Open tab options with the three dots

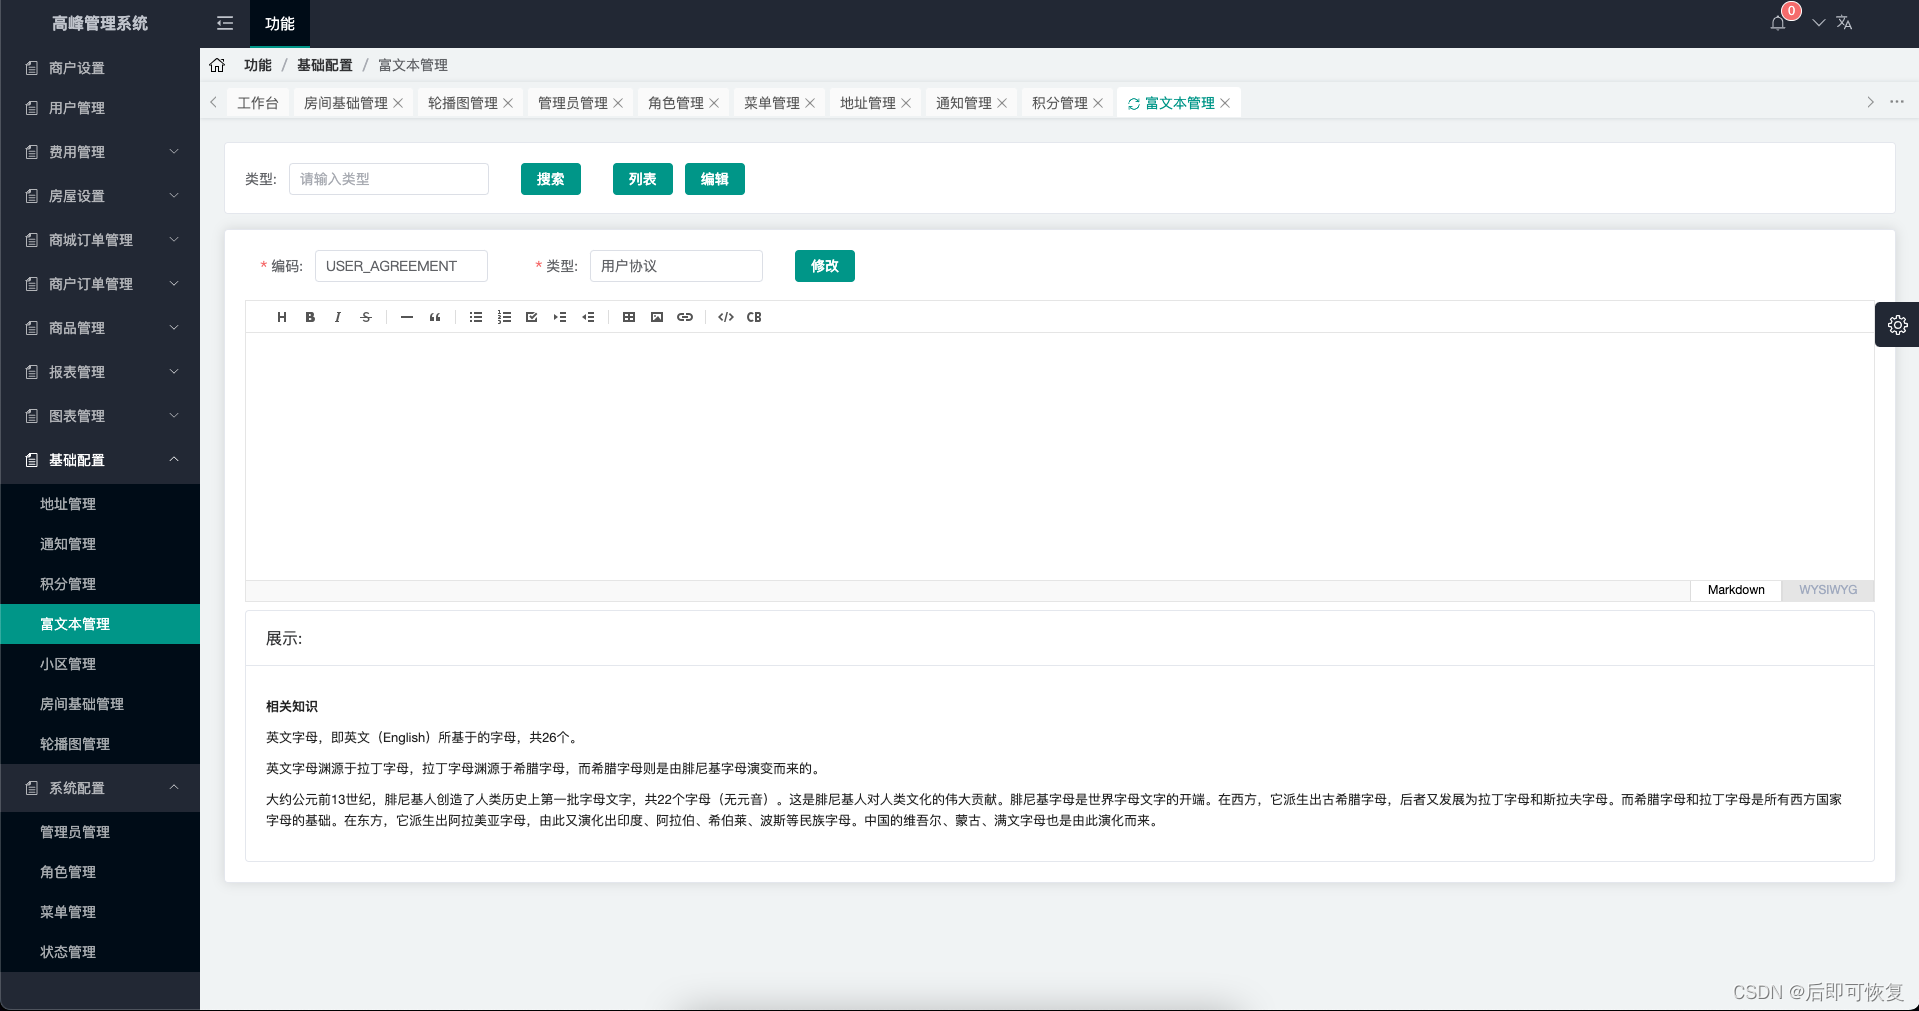(1897, 102)
